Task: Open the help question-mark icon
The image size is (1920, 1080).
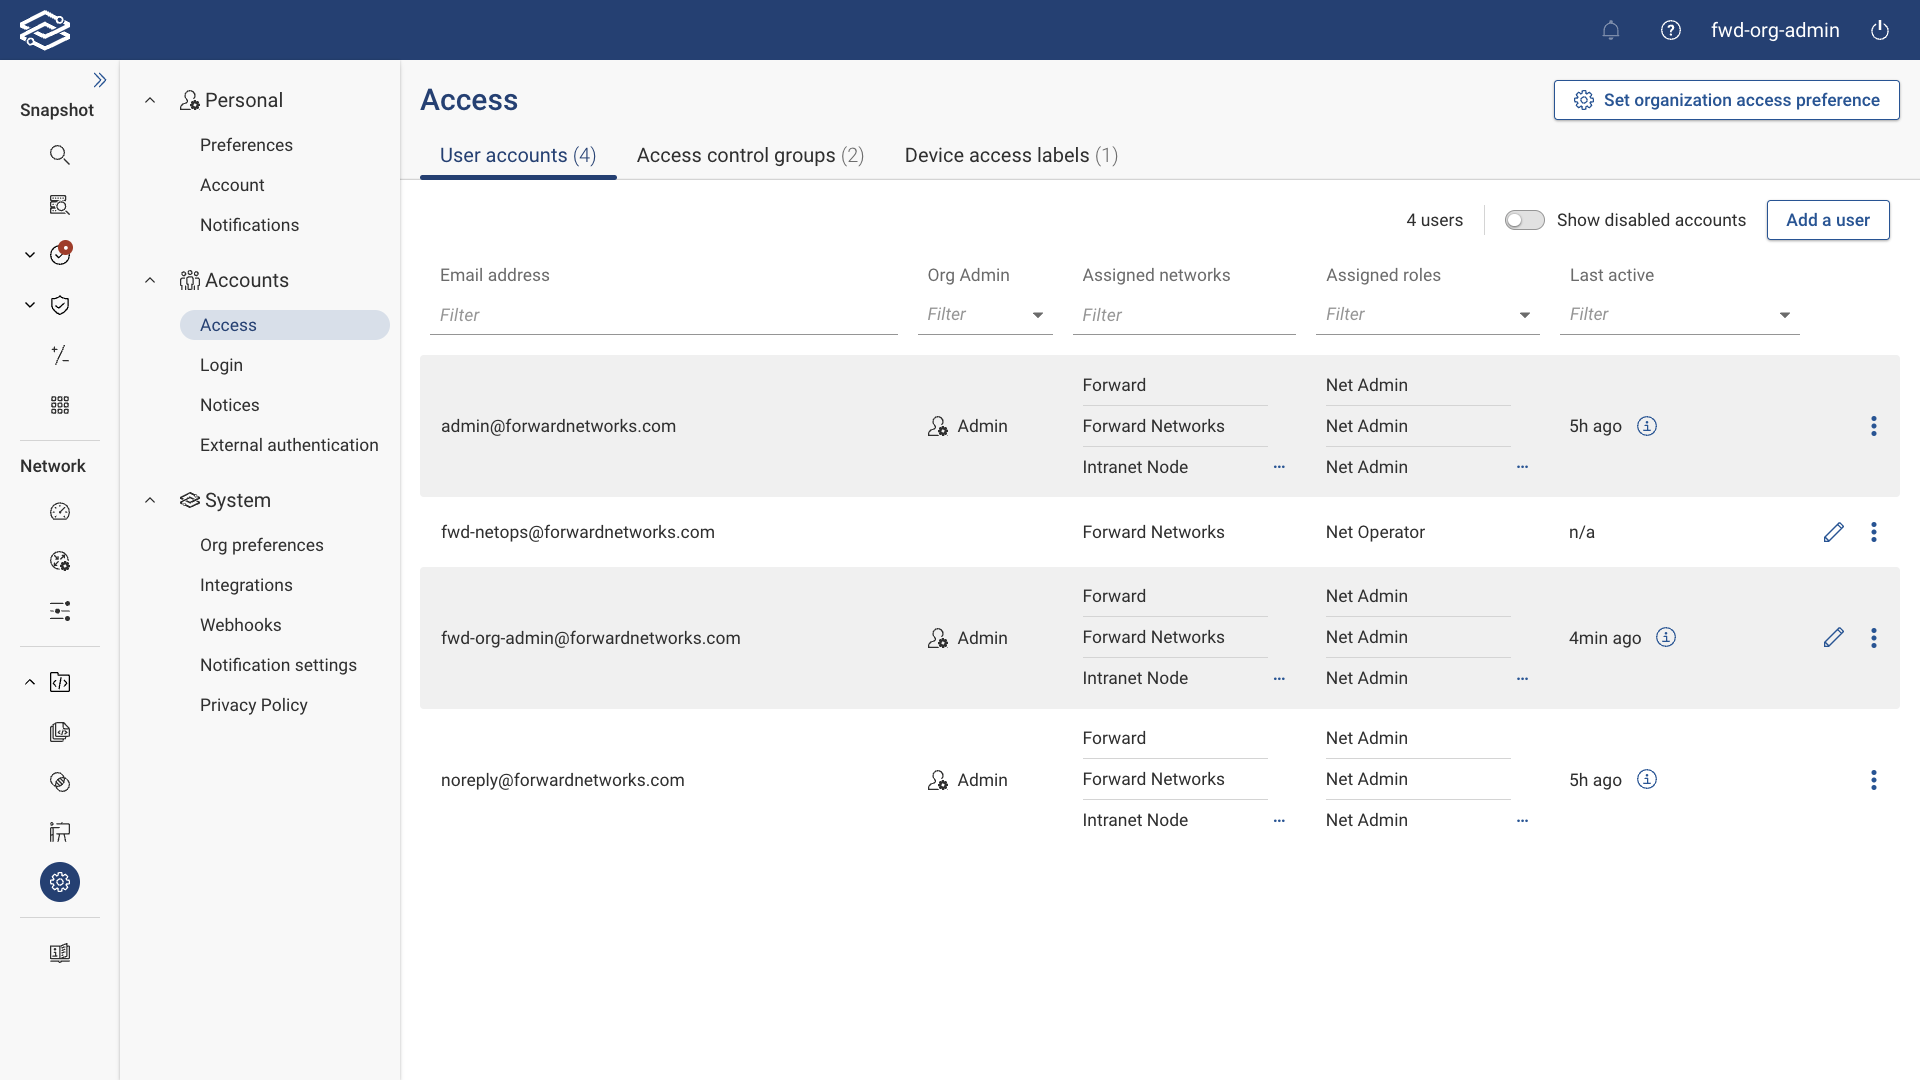Action: tap(1670, 30)
